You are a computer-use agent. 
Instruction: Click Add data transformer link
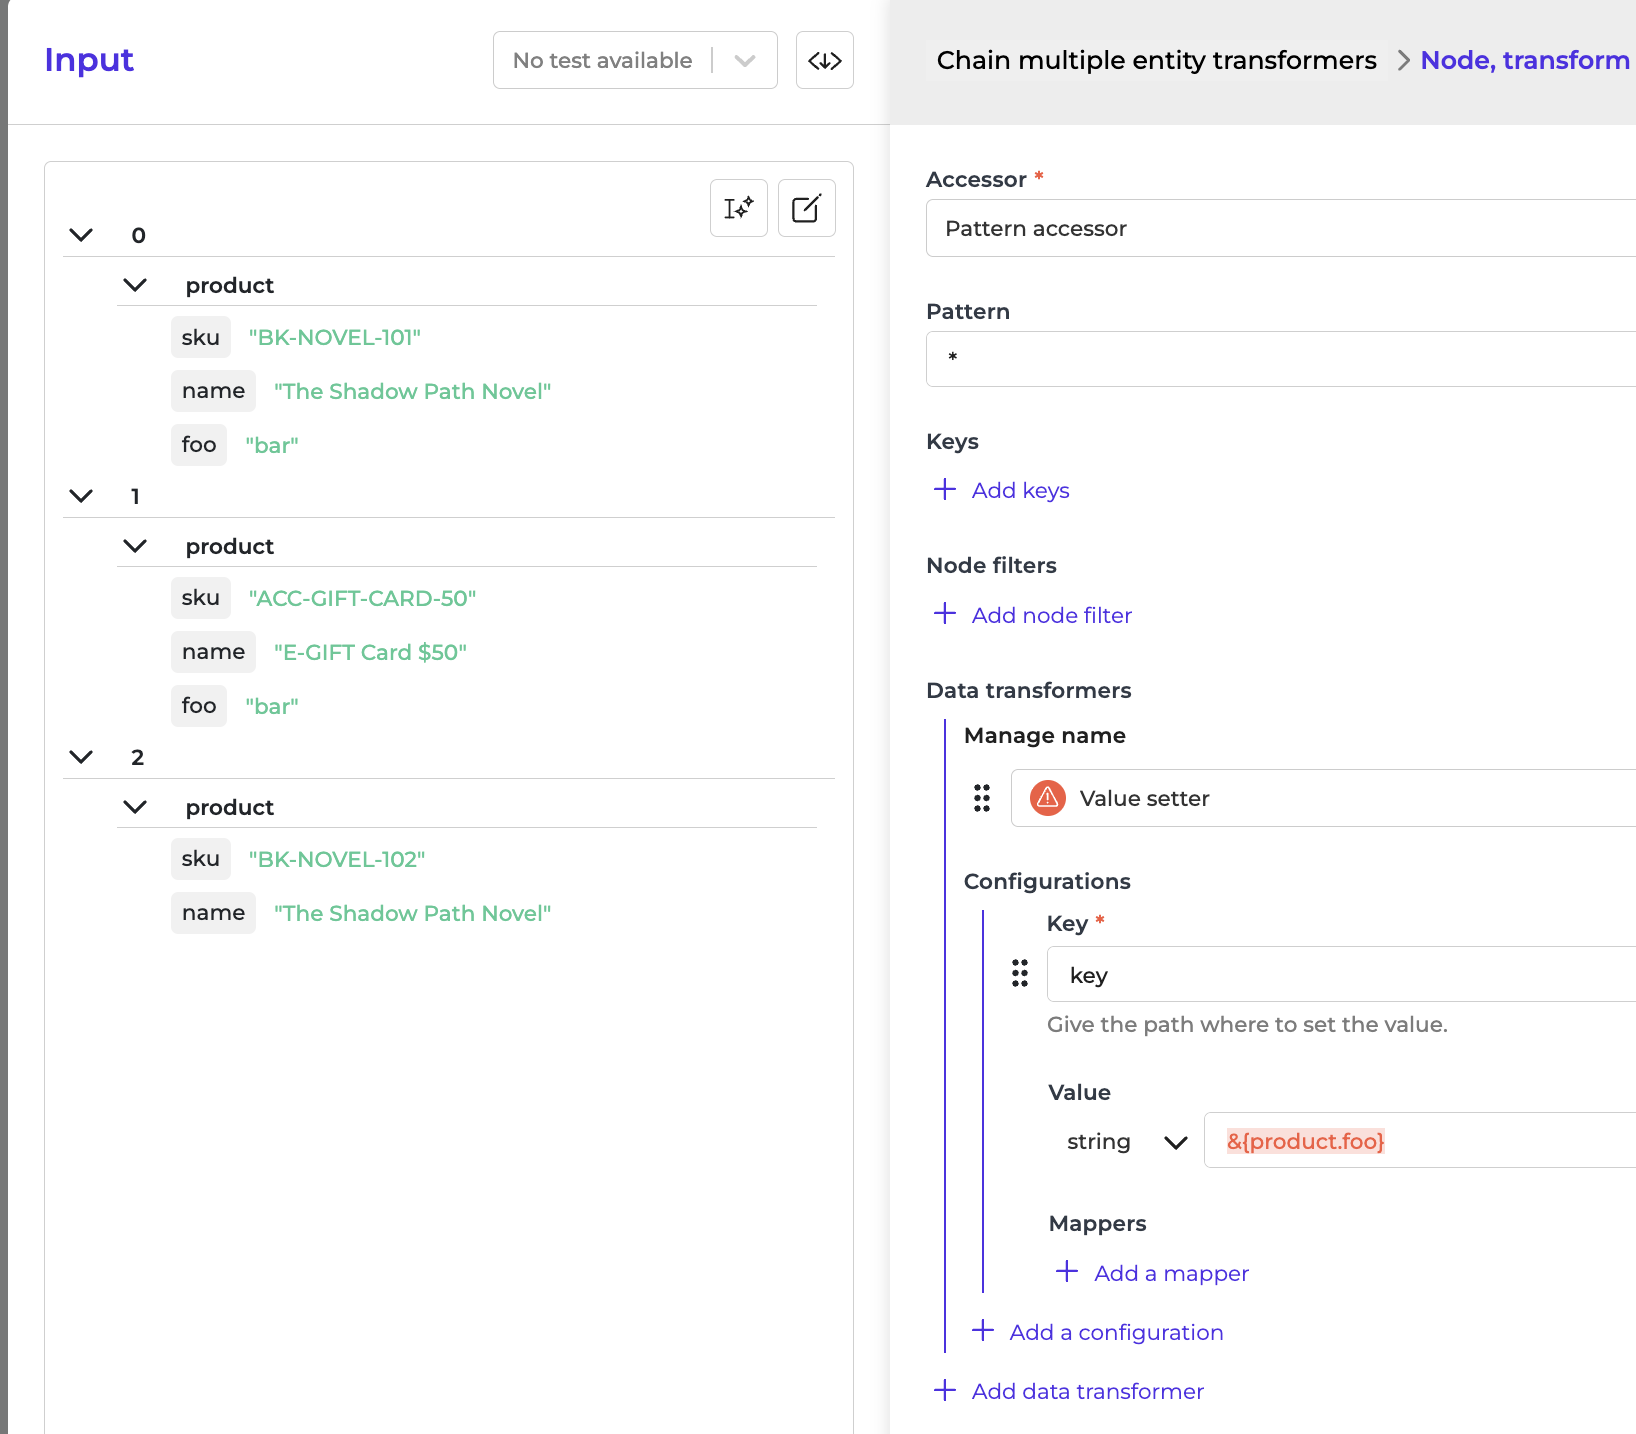click(1087, 1391)
